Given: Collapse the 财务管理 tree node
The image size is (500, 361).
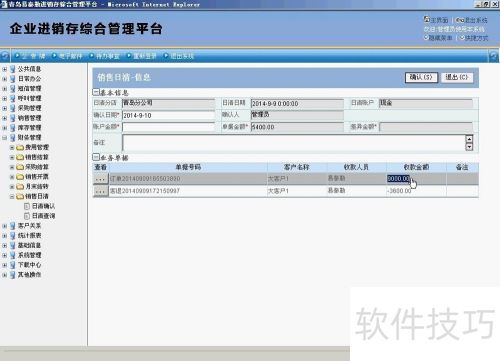Looking at the screenshot, I should 5,138.
